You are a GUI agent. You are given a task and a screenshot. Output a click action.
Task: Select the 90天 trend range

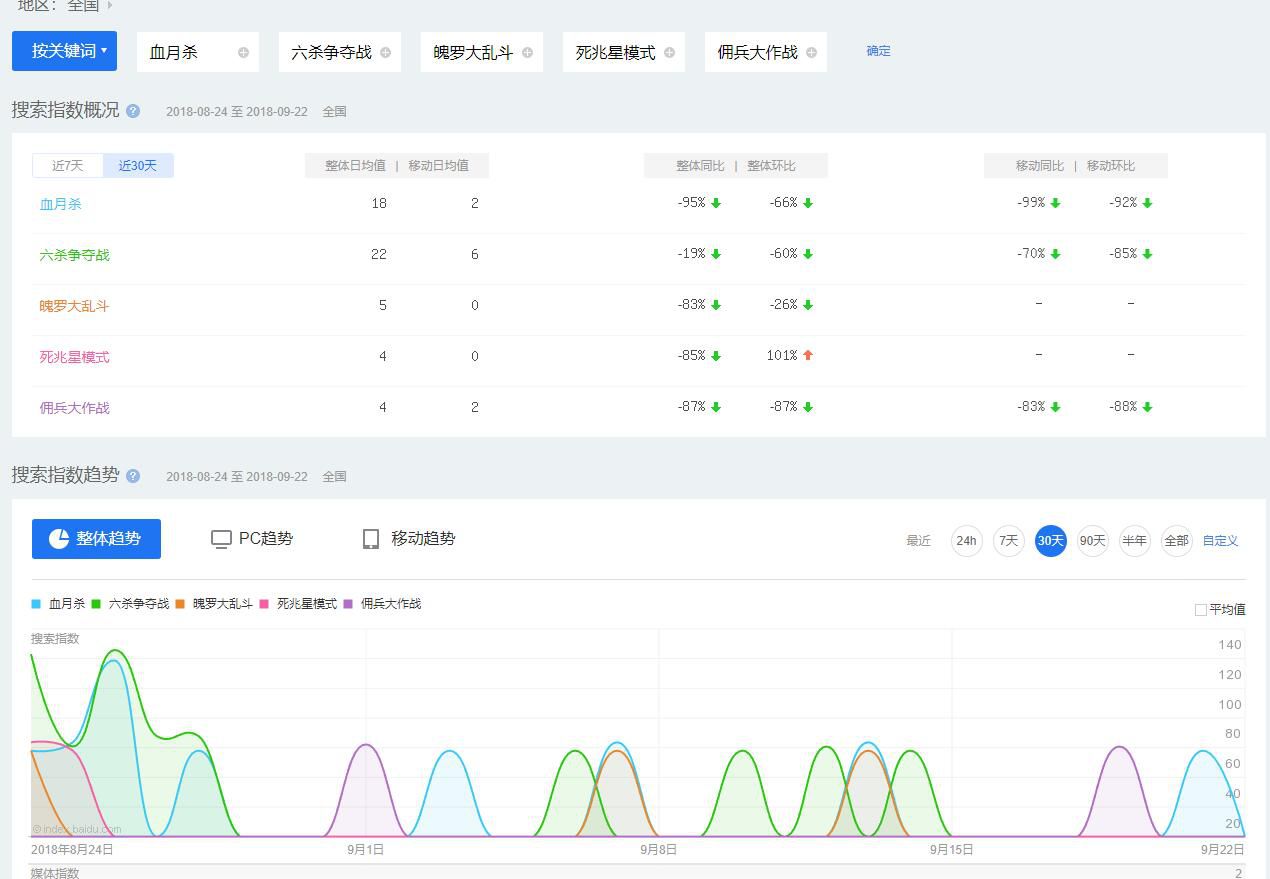pyautogui.click(x=1092, y=541)
